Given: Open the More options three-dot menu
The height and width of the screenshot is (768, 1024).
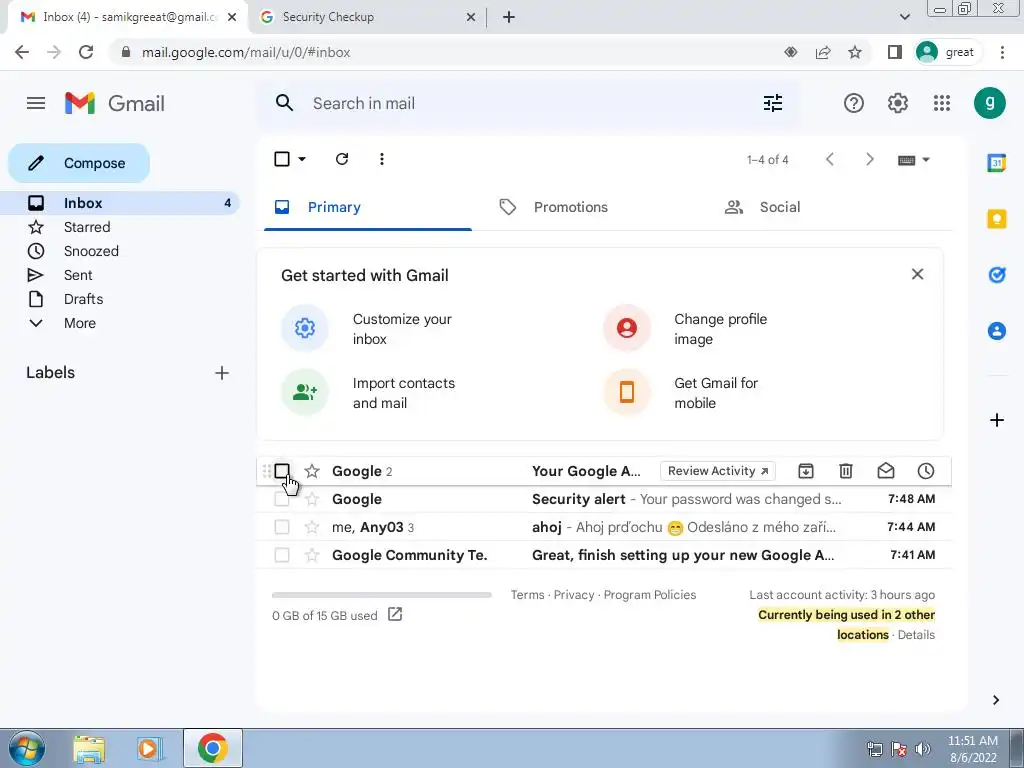Looking at the screenshot, I should (382, 159).
